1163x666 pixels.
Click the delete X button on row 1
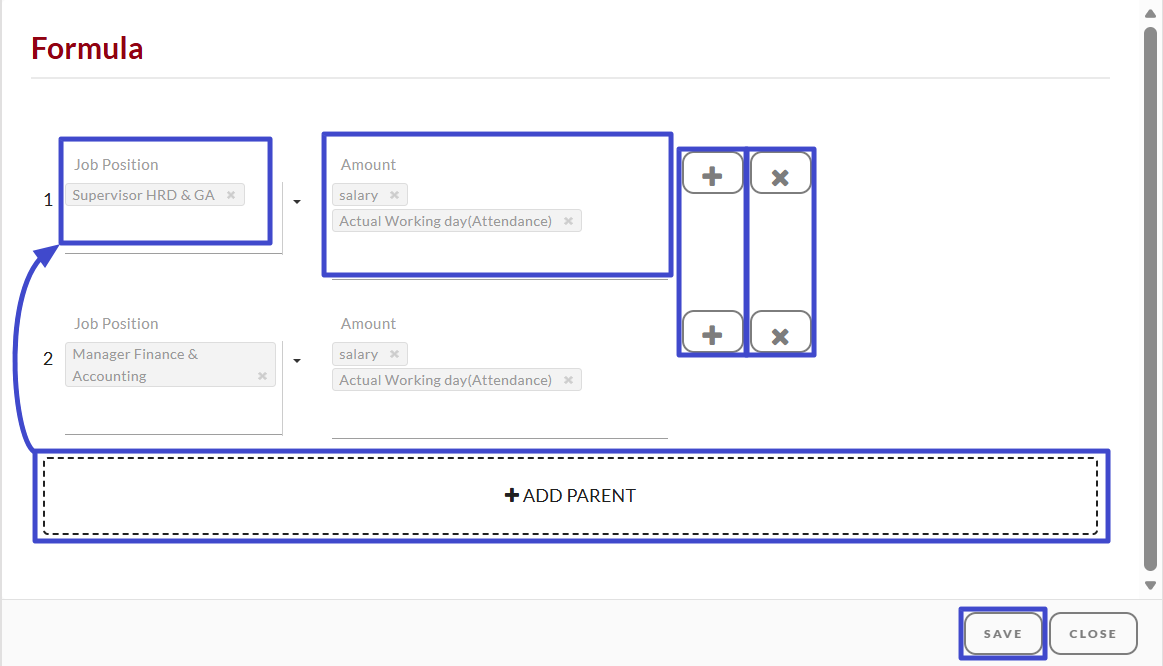[780, 174]
